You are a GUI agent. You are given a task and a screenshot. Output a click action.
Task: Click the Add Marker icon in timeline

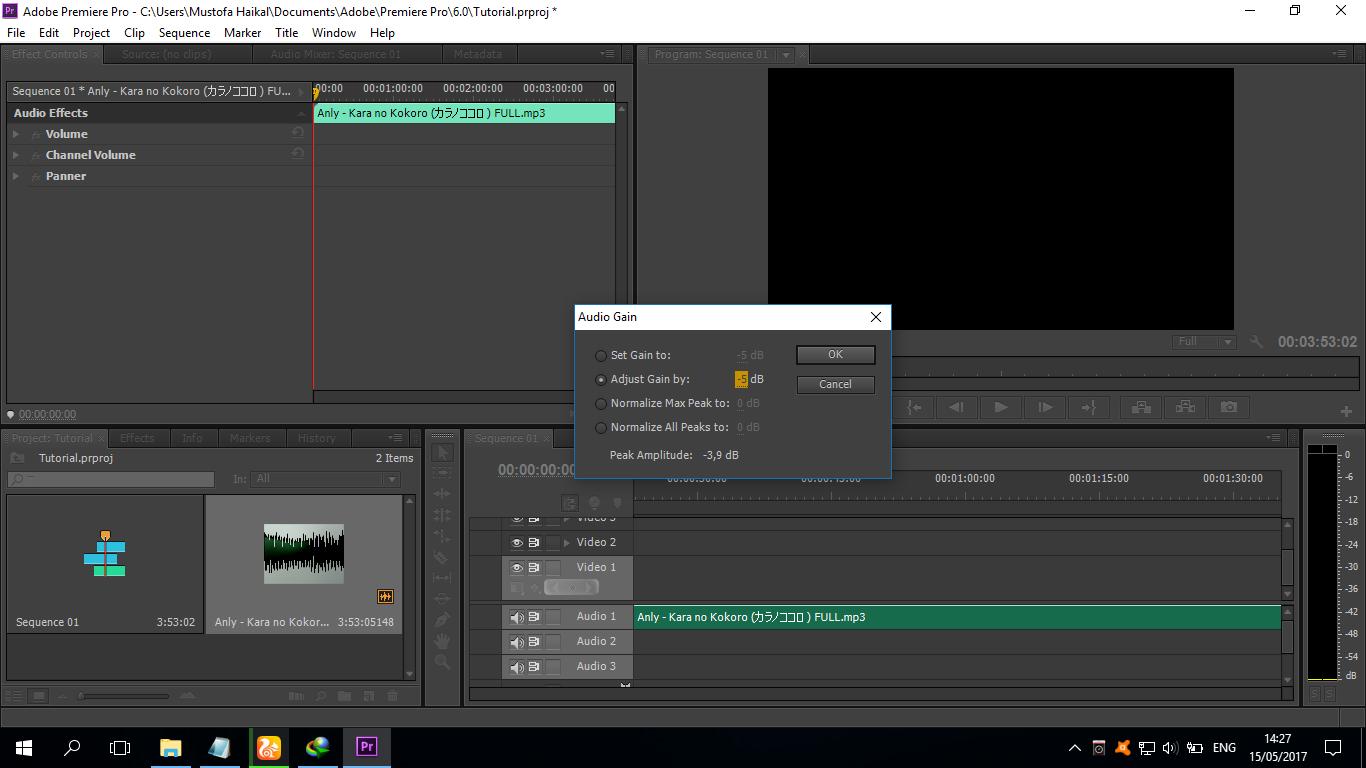point(617,503)
